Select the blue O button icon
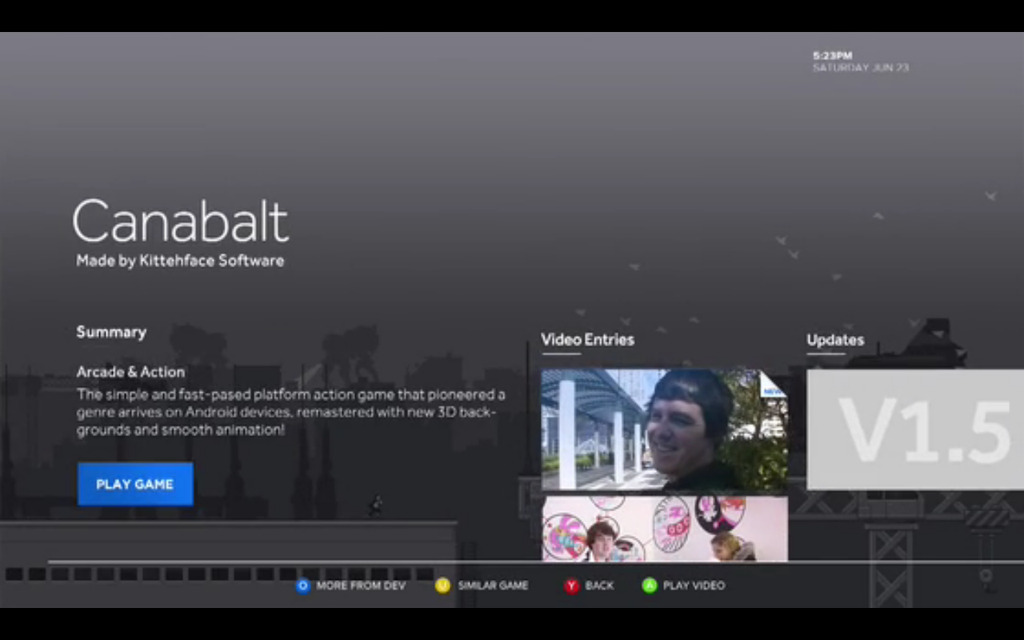The width and height of the screenshot is (1024, 640). [302, 586]
